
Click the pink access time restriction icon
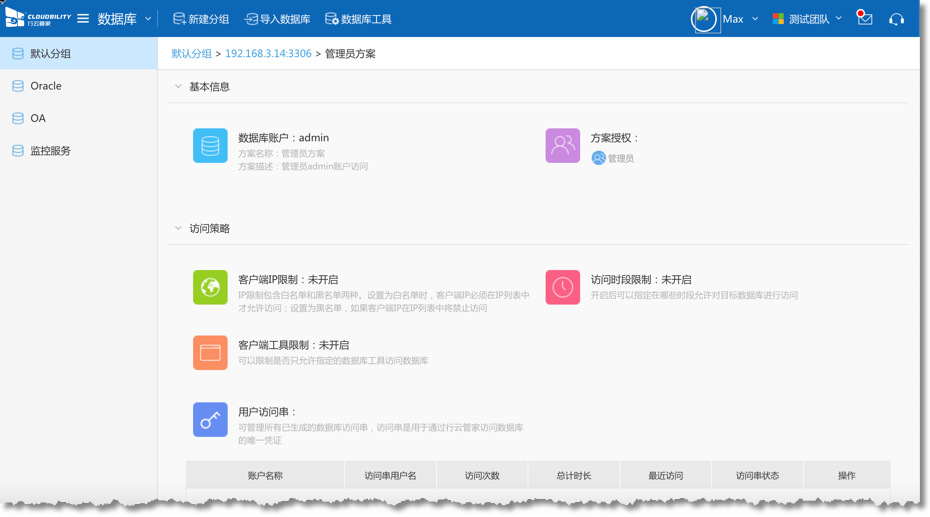pyautogui.click(x=562, y=288)
